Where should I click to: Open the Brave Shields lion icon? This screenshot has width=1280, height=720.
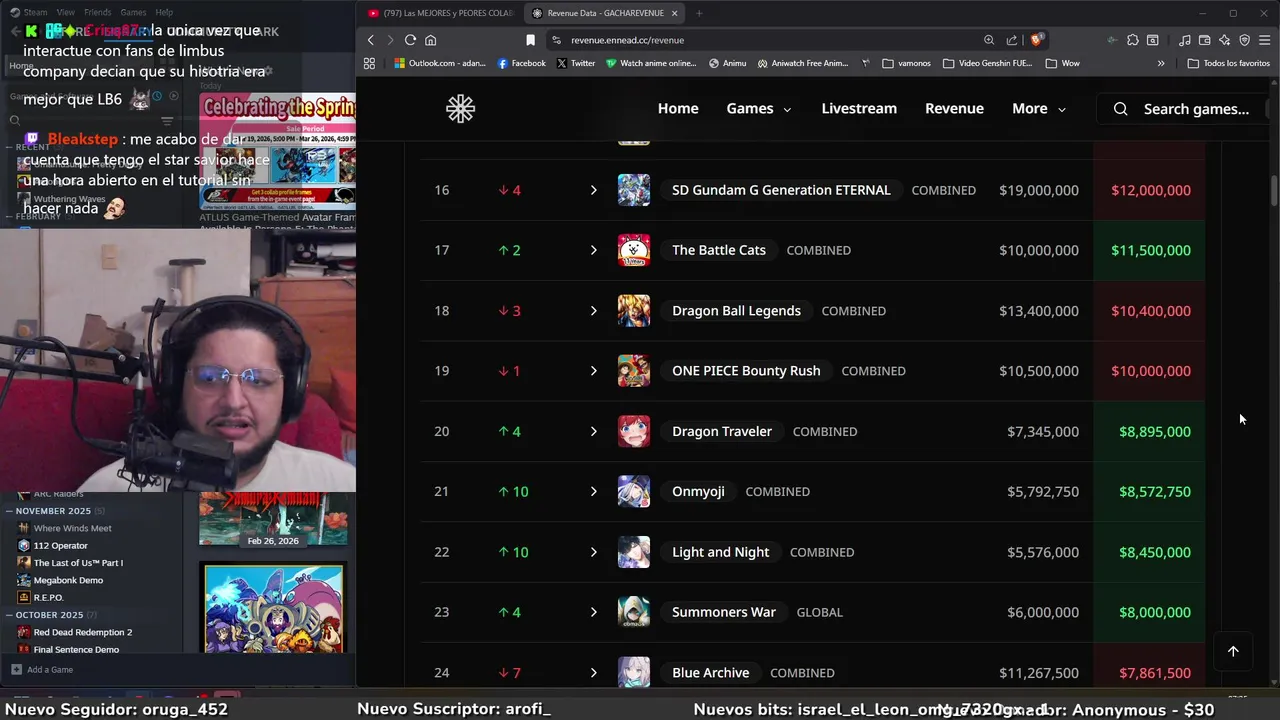pos(1037,40)
